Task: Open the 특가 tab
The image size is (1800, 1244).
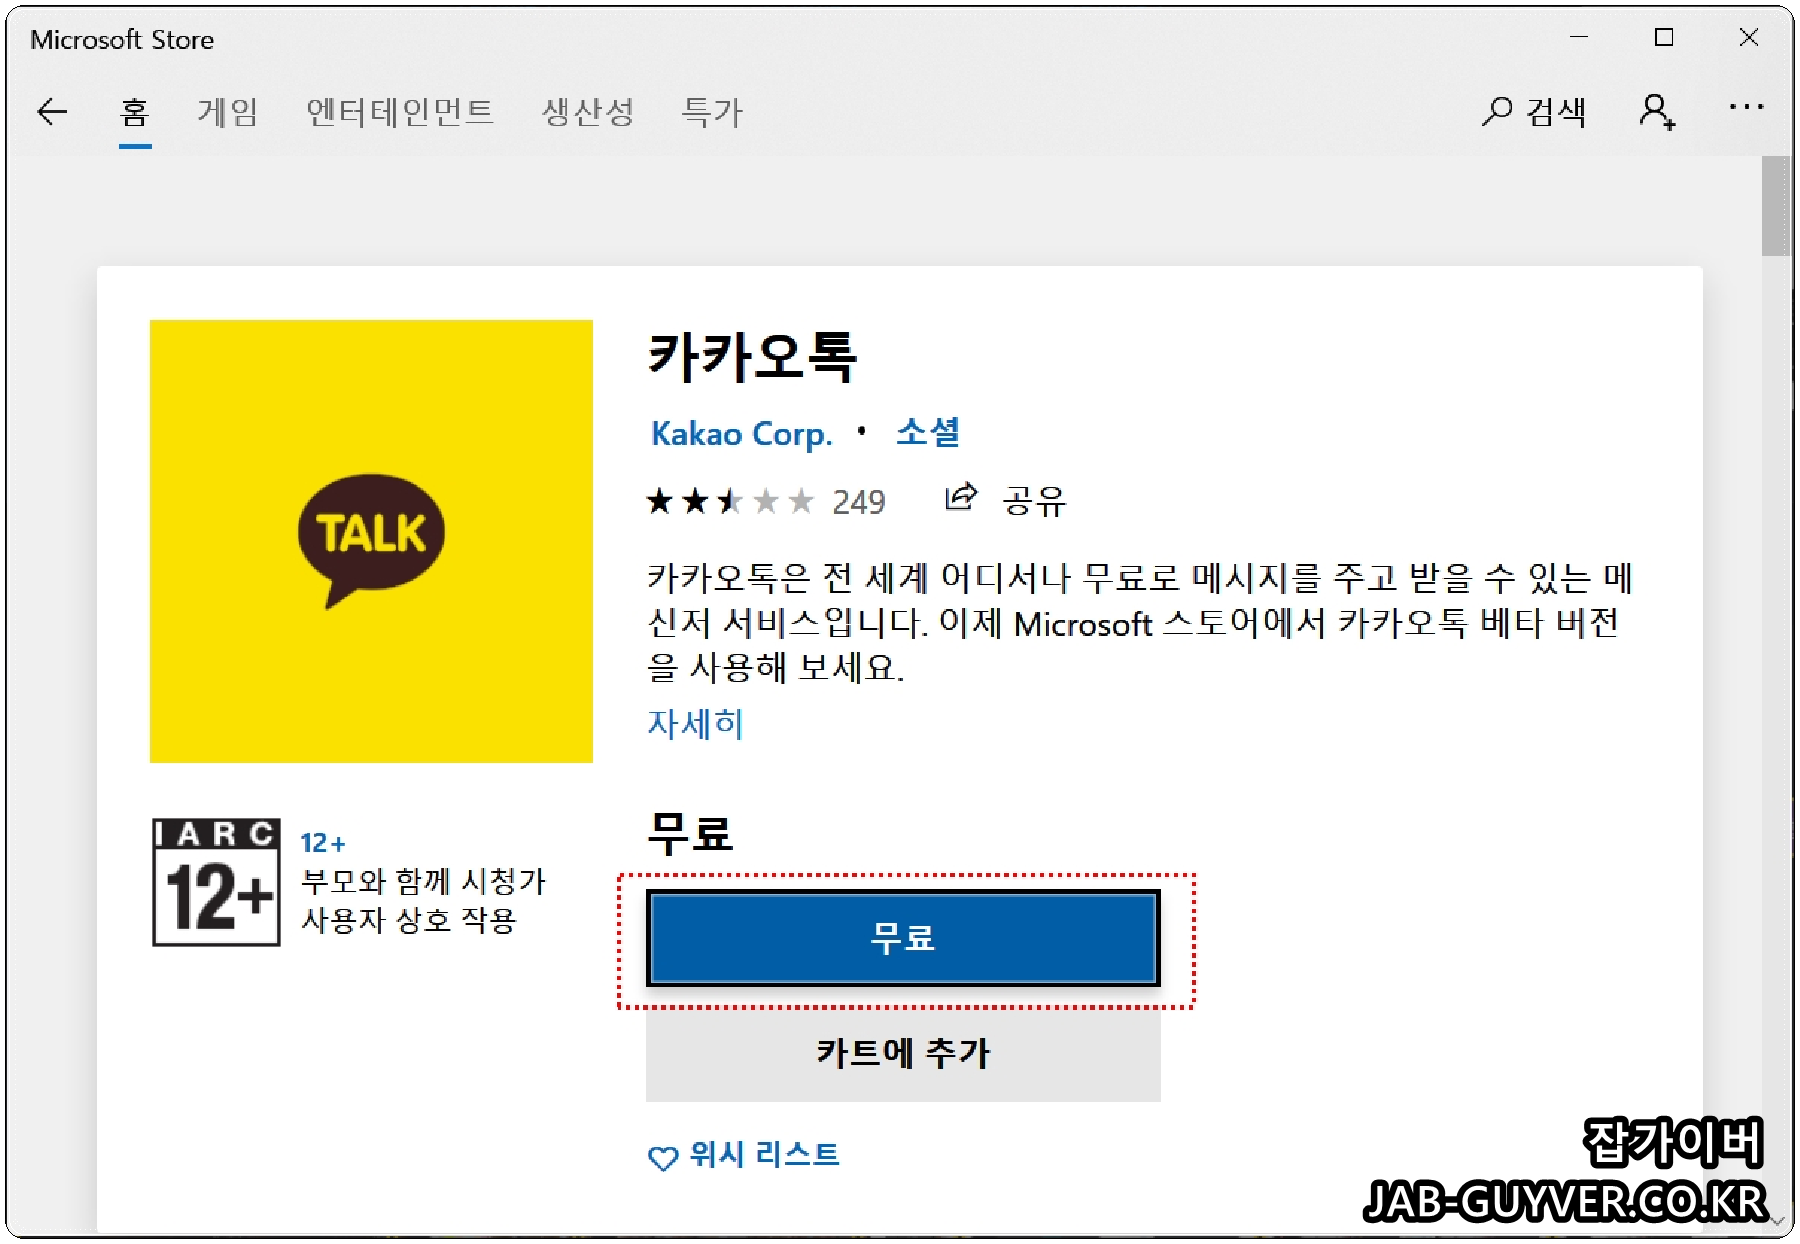Action: [712, 111]
